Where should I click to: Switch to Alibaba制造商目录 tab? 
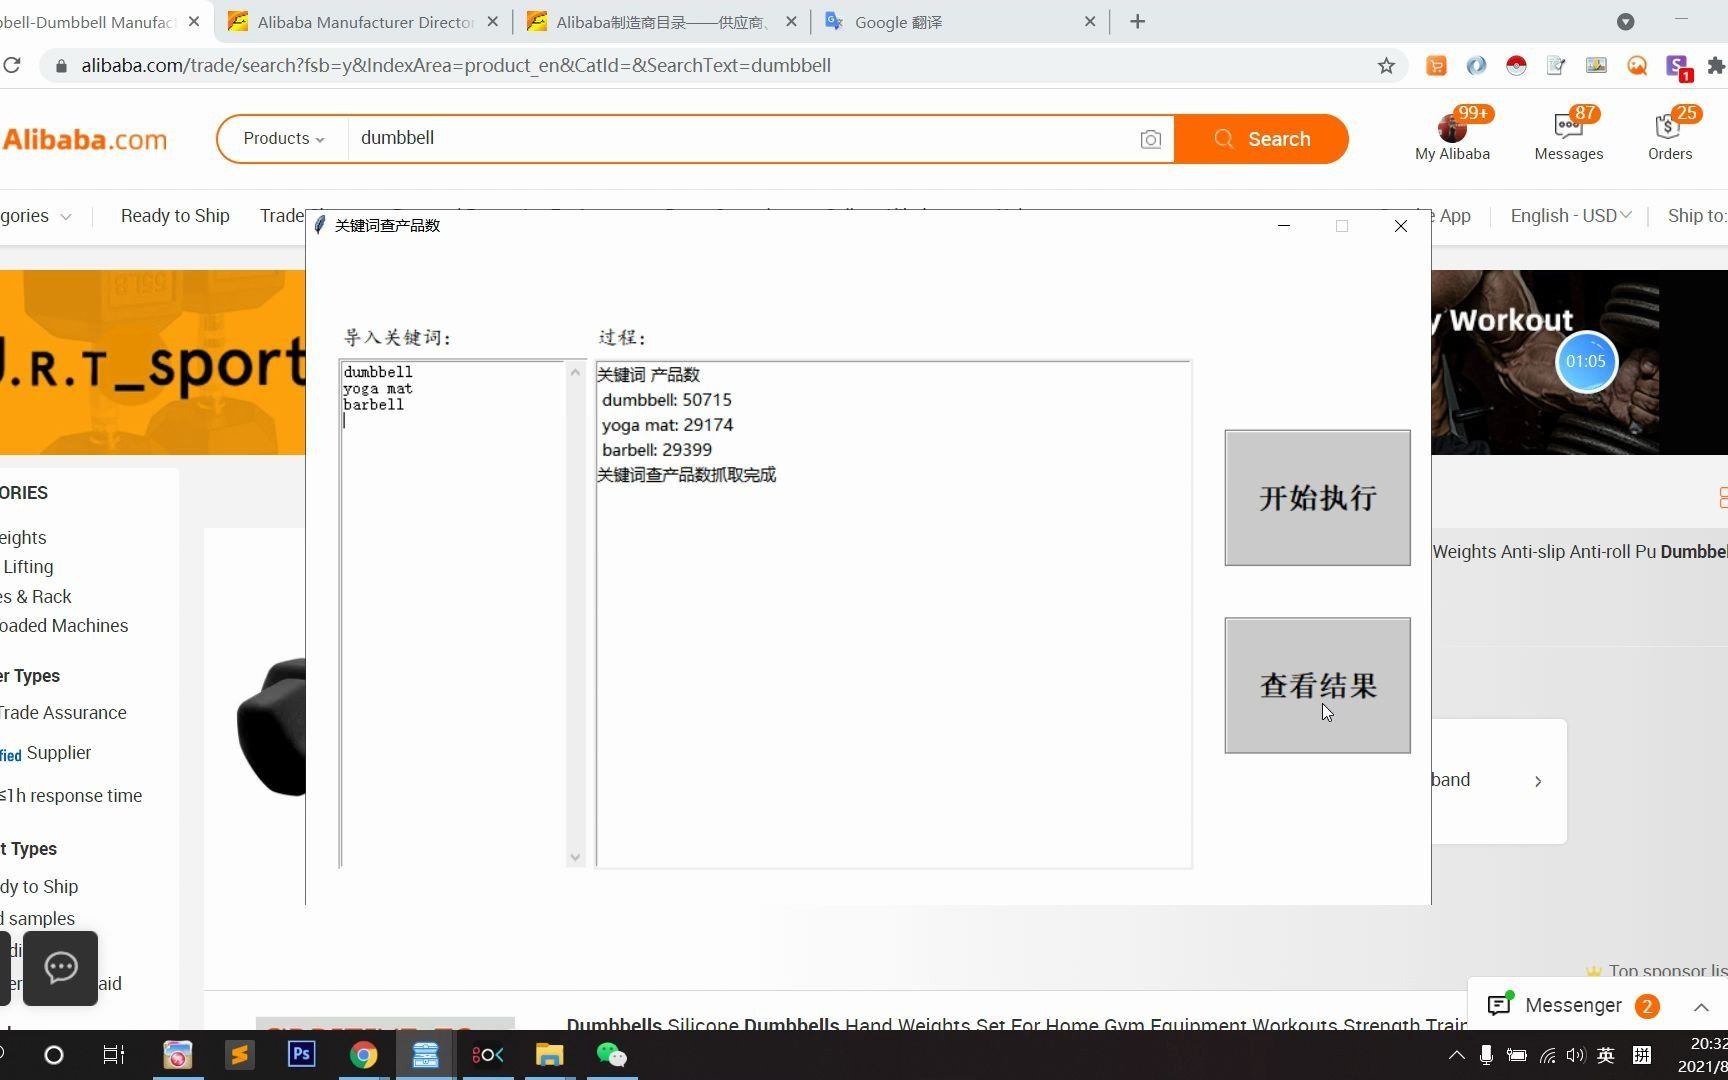tap(661, 22)
